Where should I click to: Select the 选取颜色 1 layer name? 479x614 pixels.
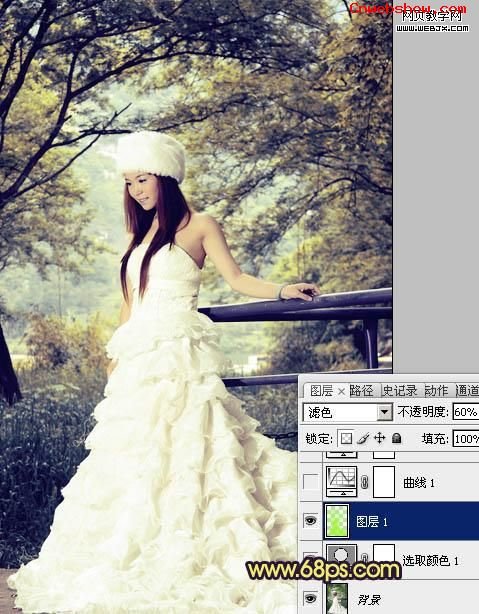click(430, 561)
